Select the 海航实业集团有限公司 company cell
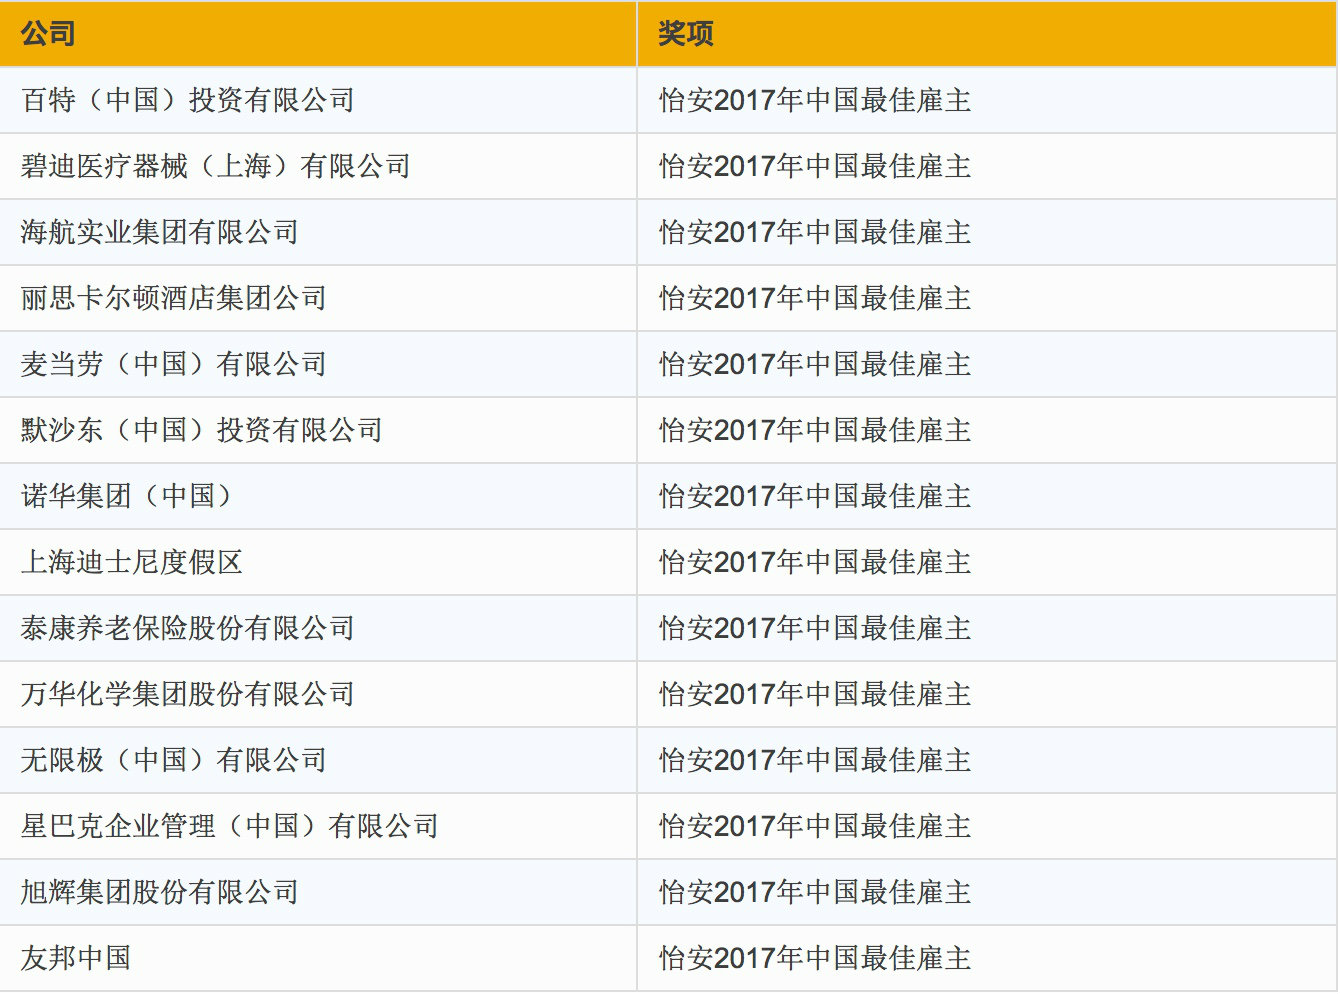1340x994 pixels. [160, 232]
